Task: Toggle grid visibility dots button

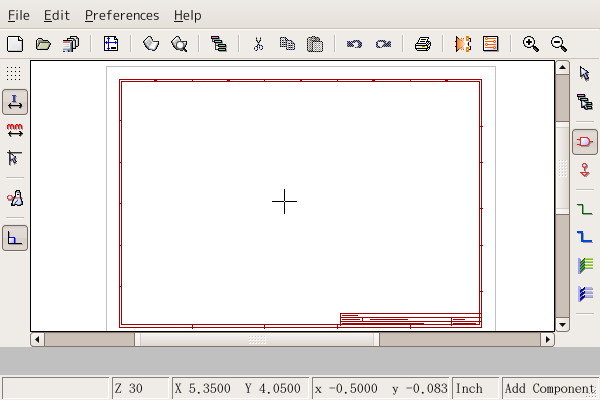Action: click(15, 74)
